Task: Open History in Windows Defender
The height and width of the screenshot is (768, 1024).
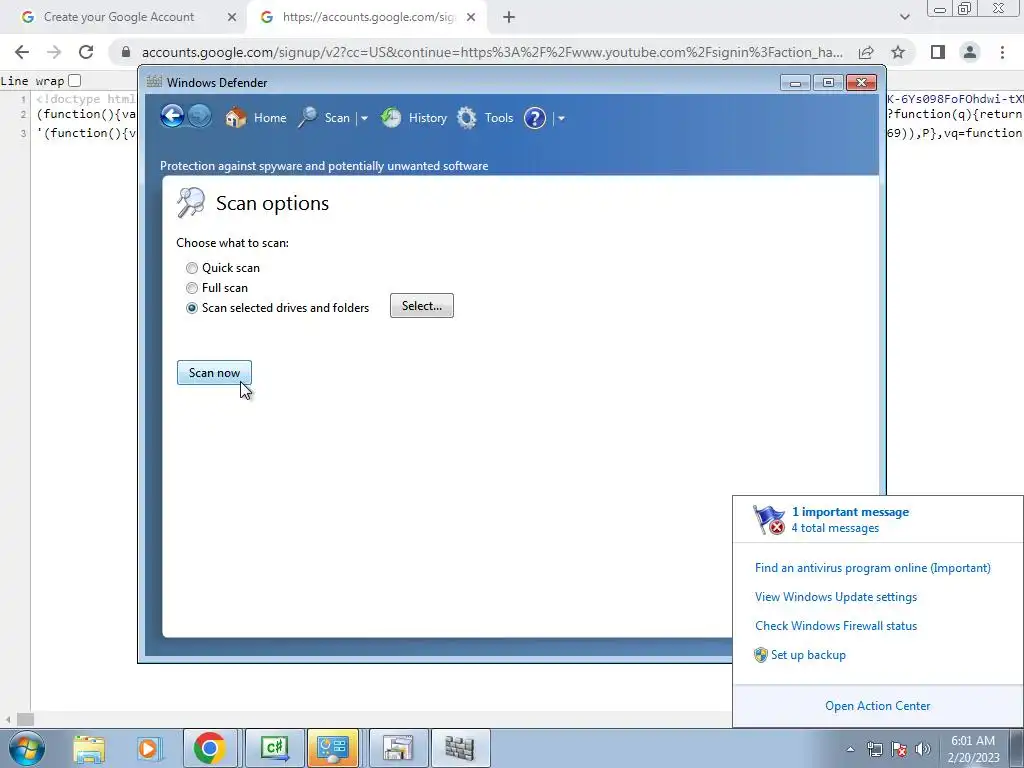Action: (x=414, y=118)
